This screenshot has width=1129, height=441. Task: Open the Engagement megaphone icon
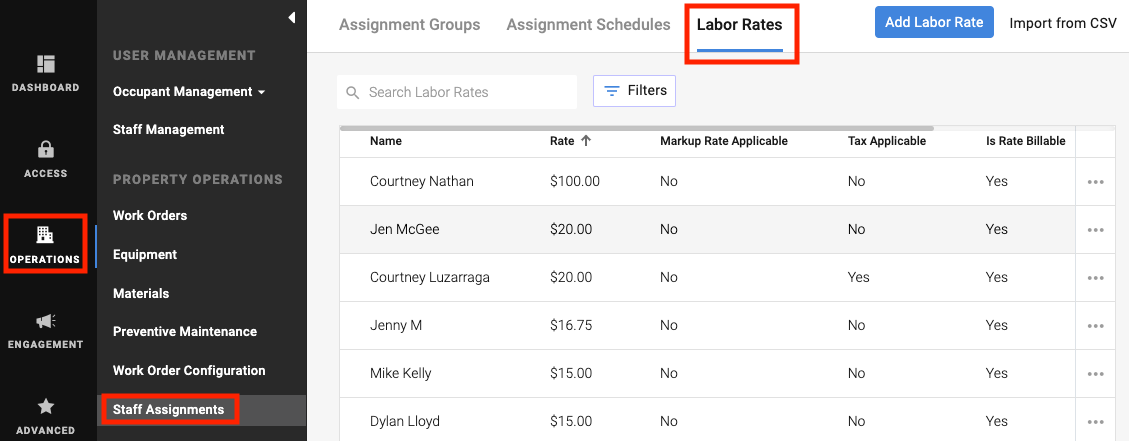click(x=46, y=321)
